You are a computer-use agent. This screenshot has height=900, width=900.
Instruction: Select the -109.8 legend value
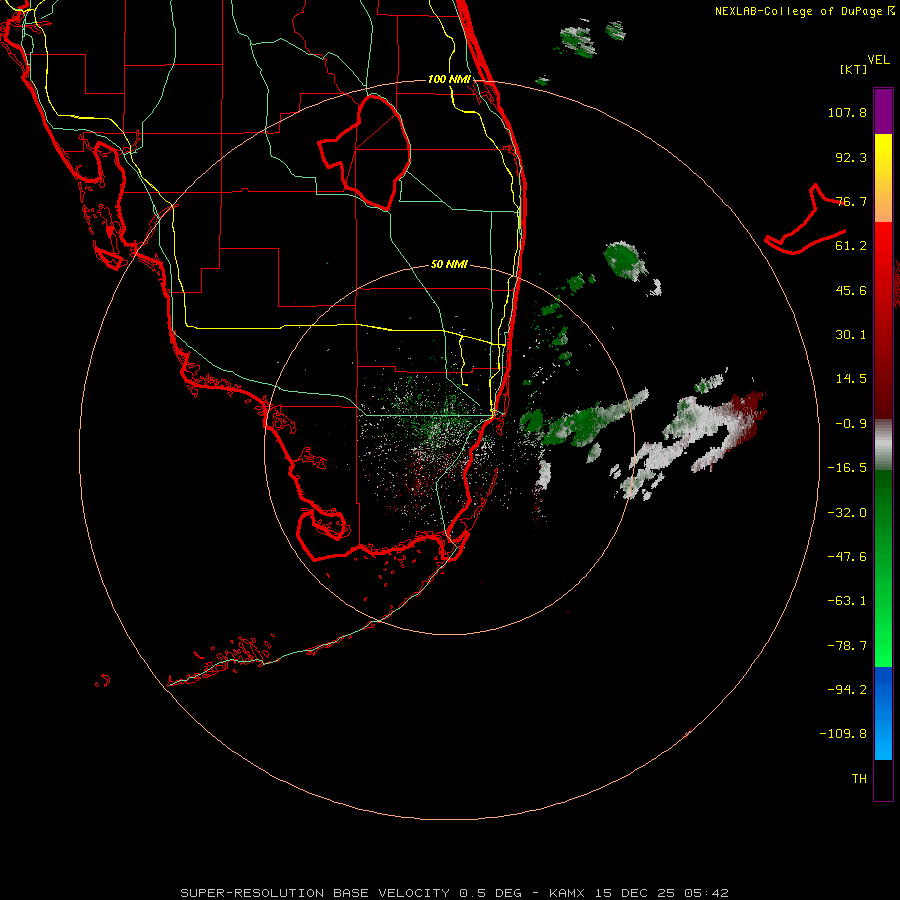pyautogui.click(x=843, y=734)
